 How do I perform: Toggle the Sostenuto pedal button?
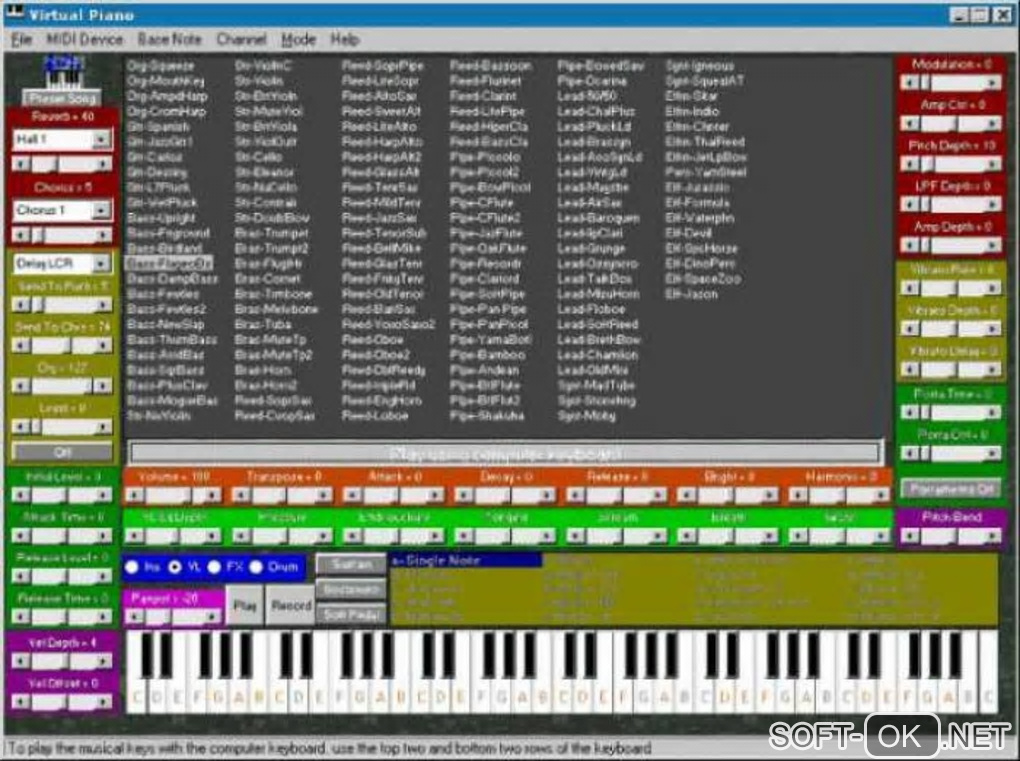351,589
